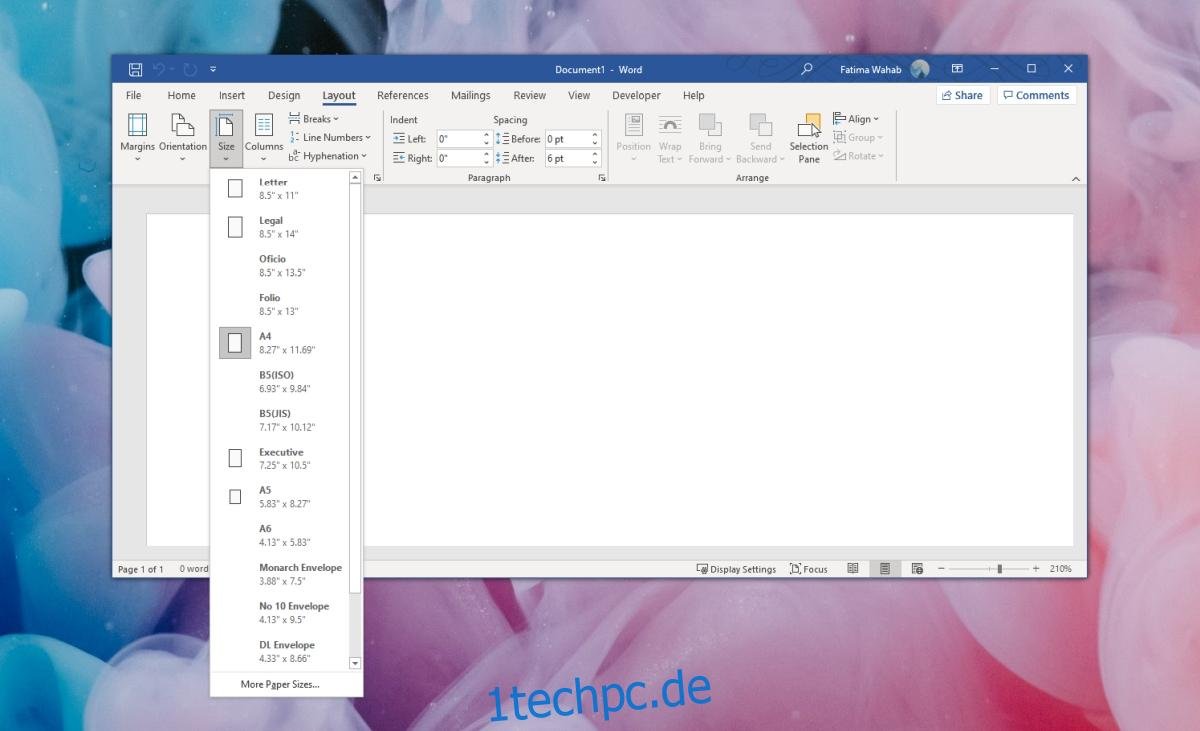The width and height of the screenshot is (1200, 731).
Task: Open Paragraph settings dialog launcher
Action: coord(602,178)
